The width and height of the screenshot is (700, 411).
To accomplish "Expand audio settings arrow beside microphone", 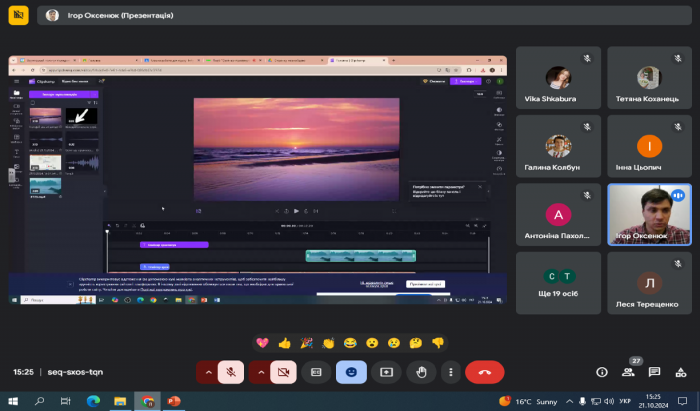I will tap(208, 371).
